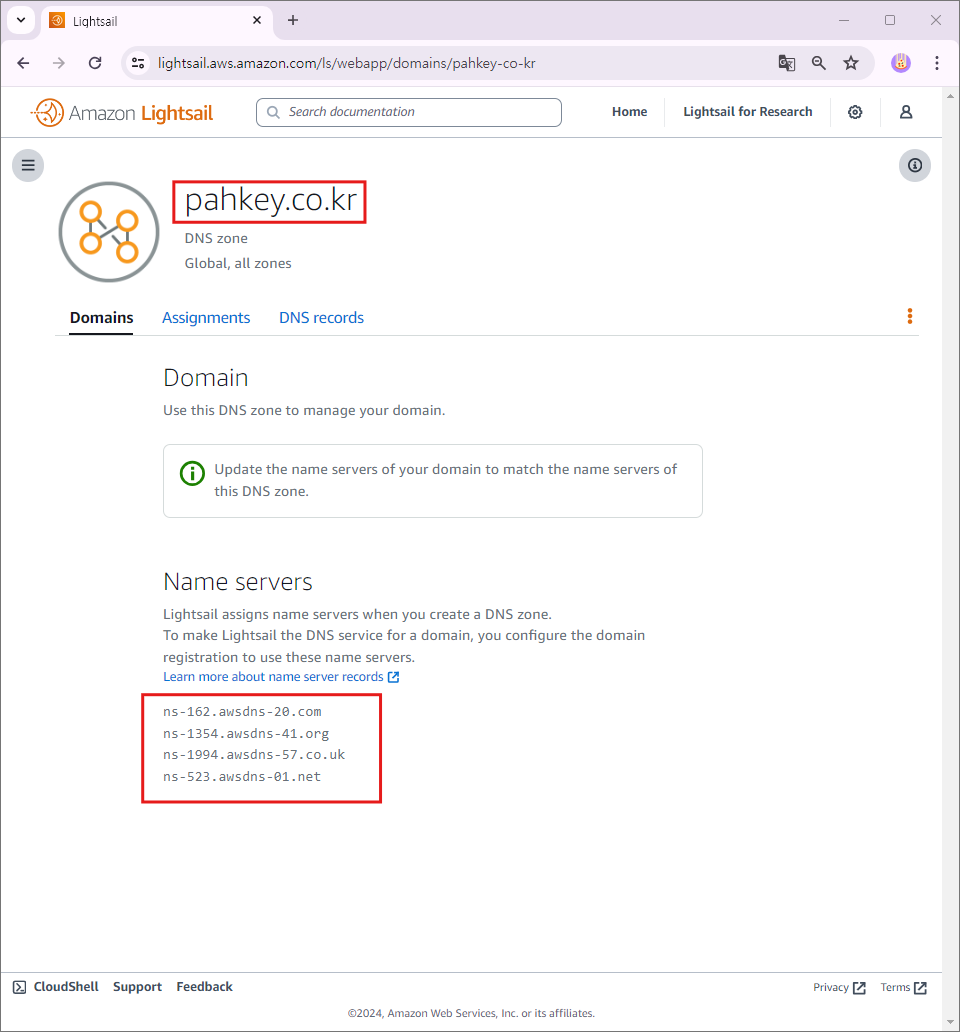
Task: Open the Terms link
Action: coord(903,987)
